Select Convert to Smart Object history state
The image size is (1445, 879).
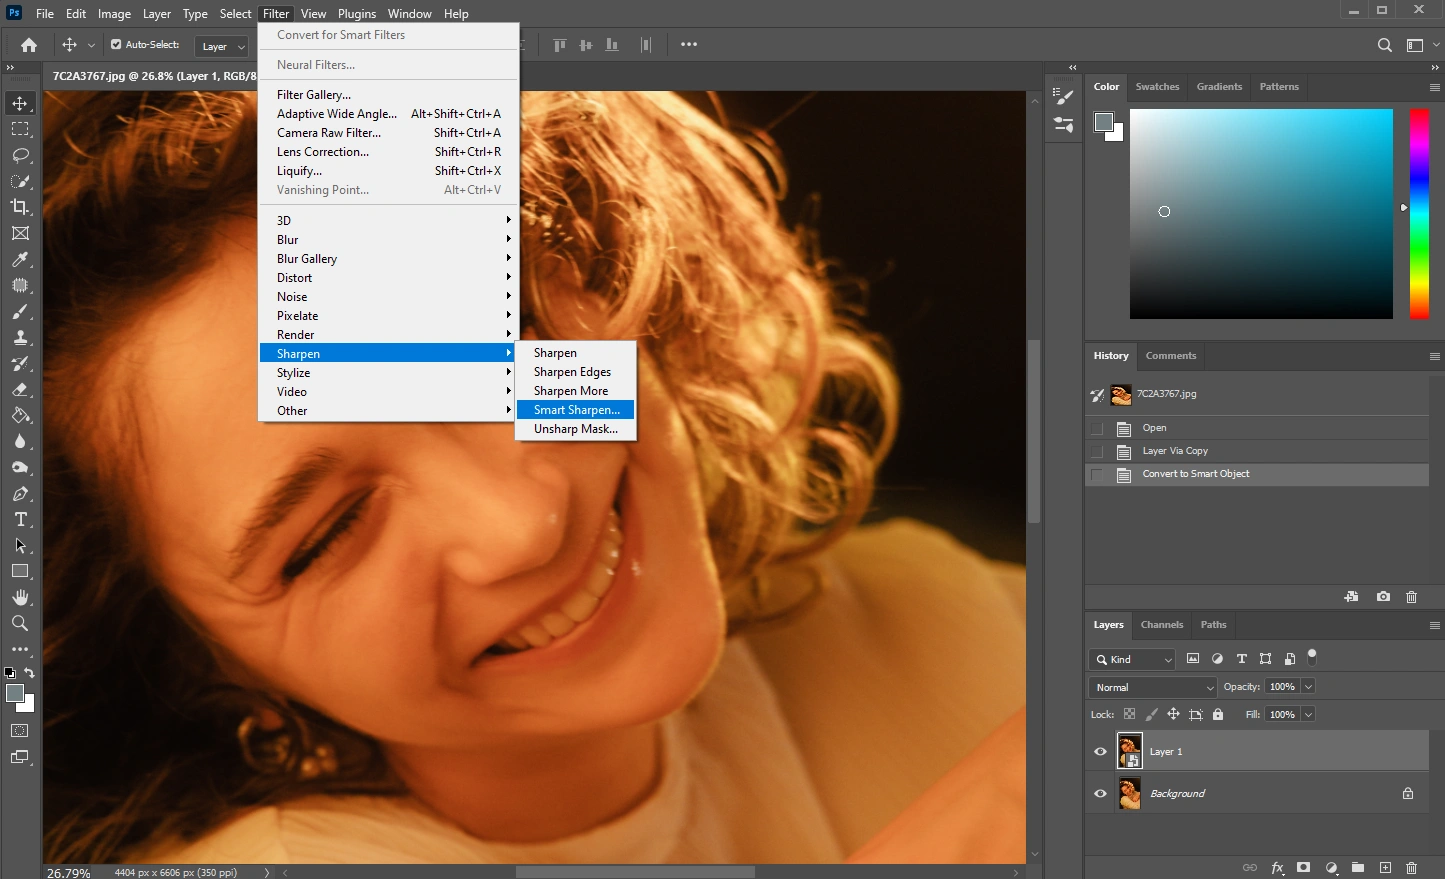click(x=1257, y=474)
